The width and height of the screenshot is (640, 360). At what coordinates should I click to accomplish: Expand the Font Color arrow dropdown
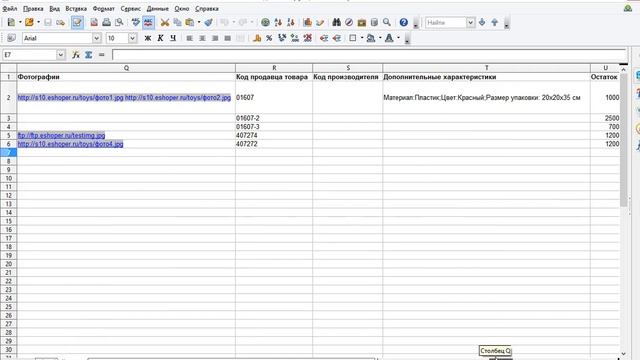tap(398, 38)
